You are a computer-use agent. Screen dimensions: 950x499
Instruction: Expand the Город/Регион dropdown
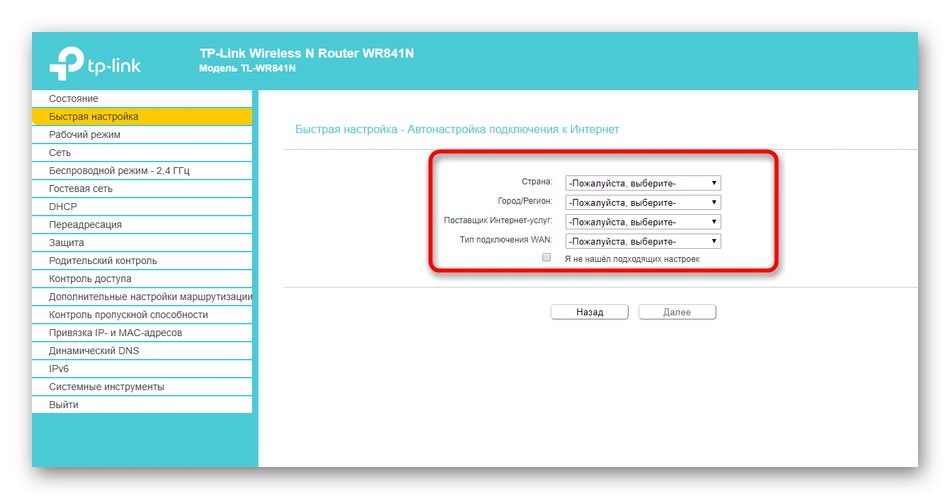643,202
